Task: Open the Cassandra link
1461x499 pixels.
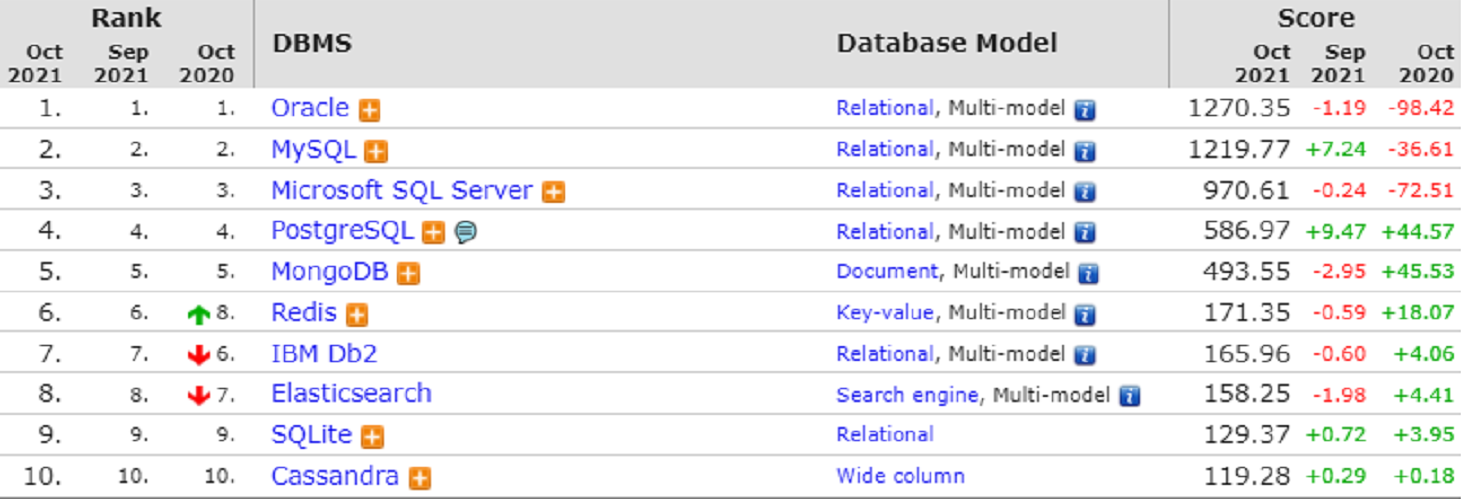Action: point(335,477)
